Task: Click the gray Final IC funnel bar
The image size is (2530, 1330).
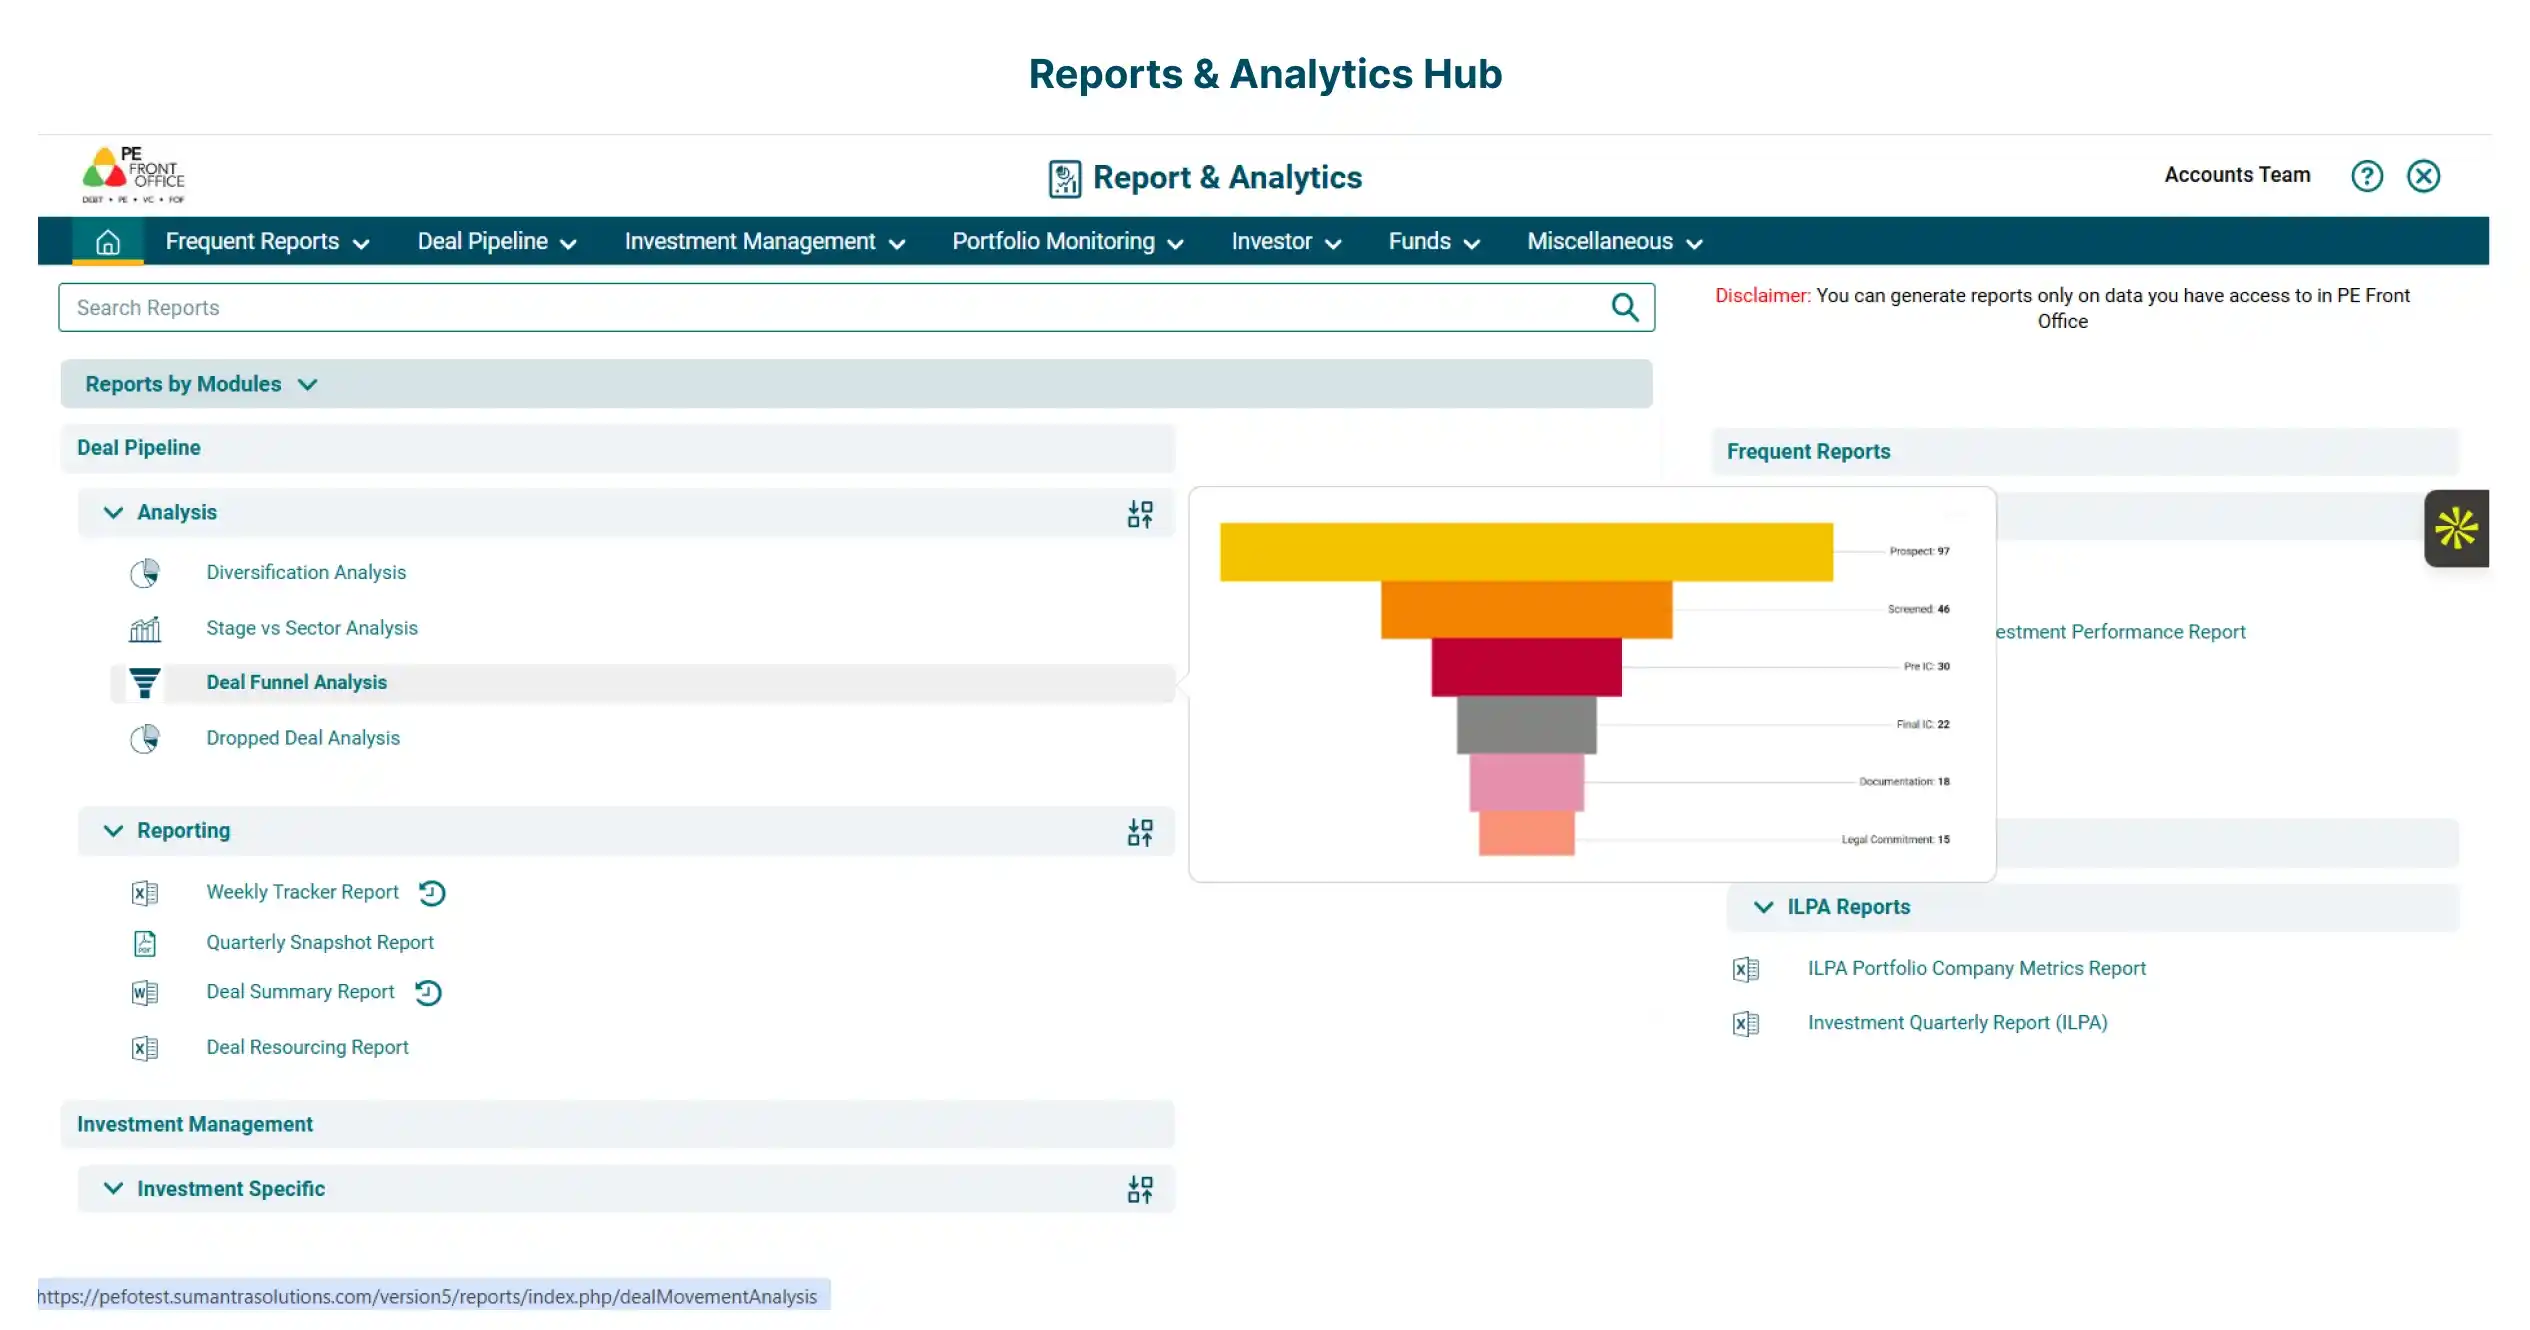Action: click(x=1526, y=725)
